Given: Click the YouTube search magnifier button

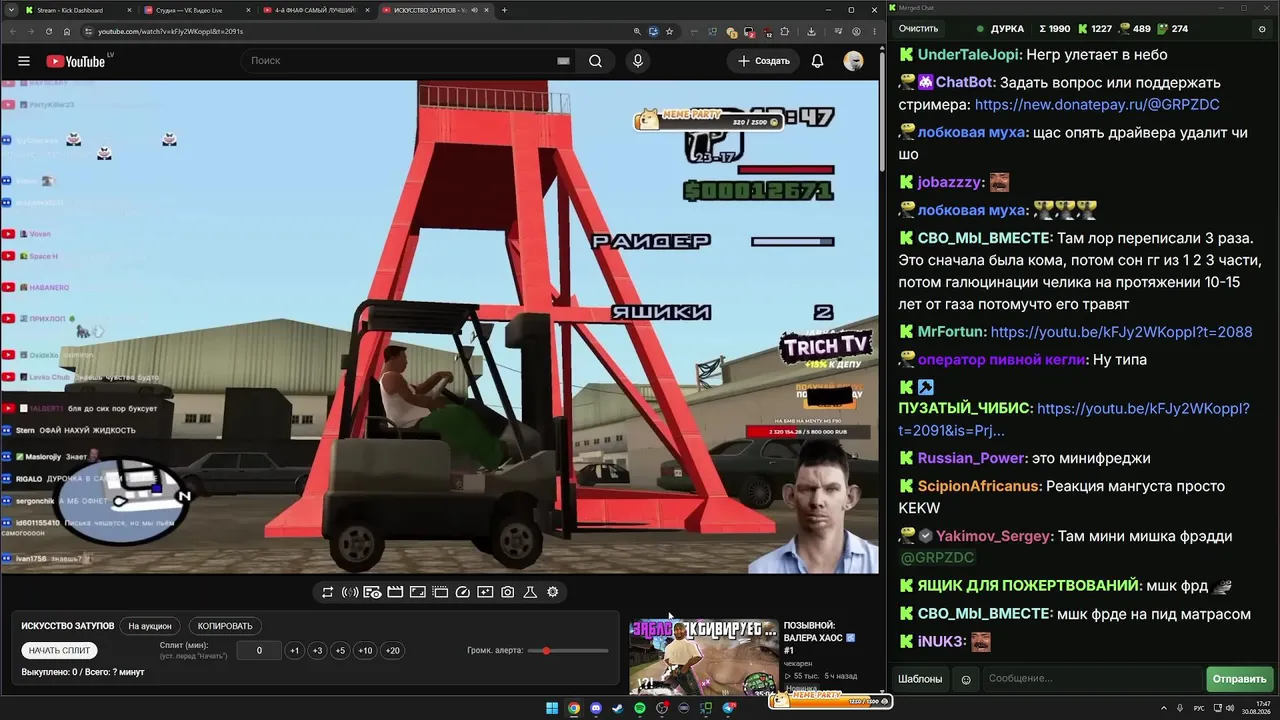Looking at the screenshot, I should [x=595, y=61].
